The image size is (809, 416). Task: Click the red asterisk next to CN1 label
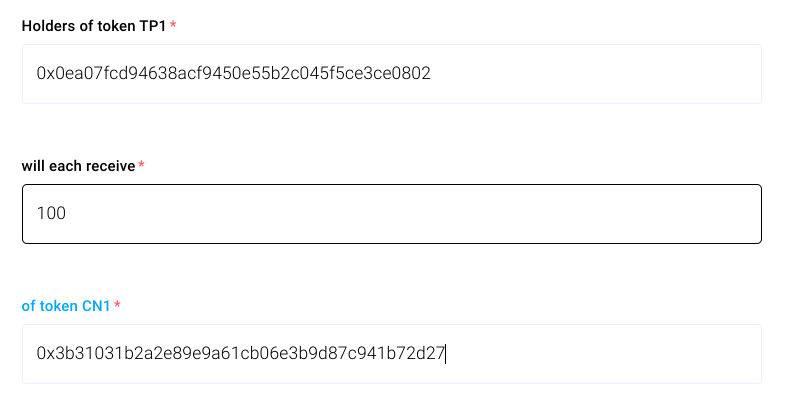[117, 304]
